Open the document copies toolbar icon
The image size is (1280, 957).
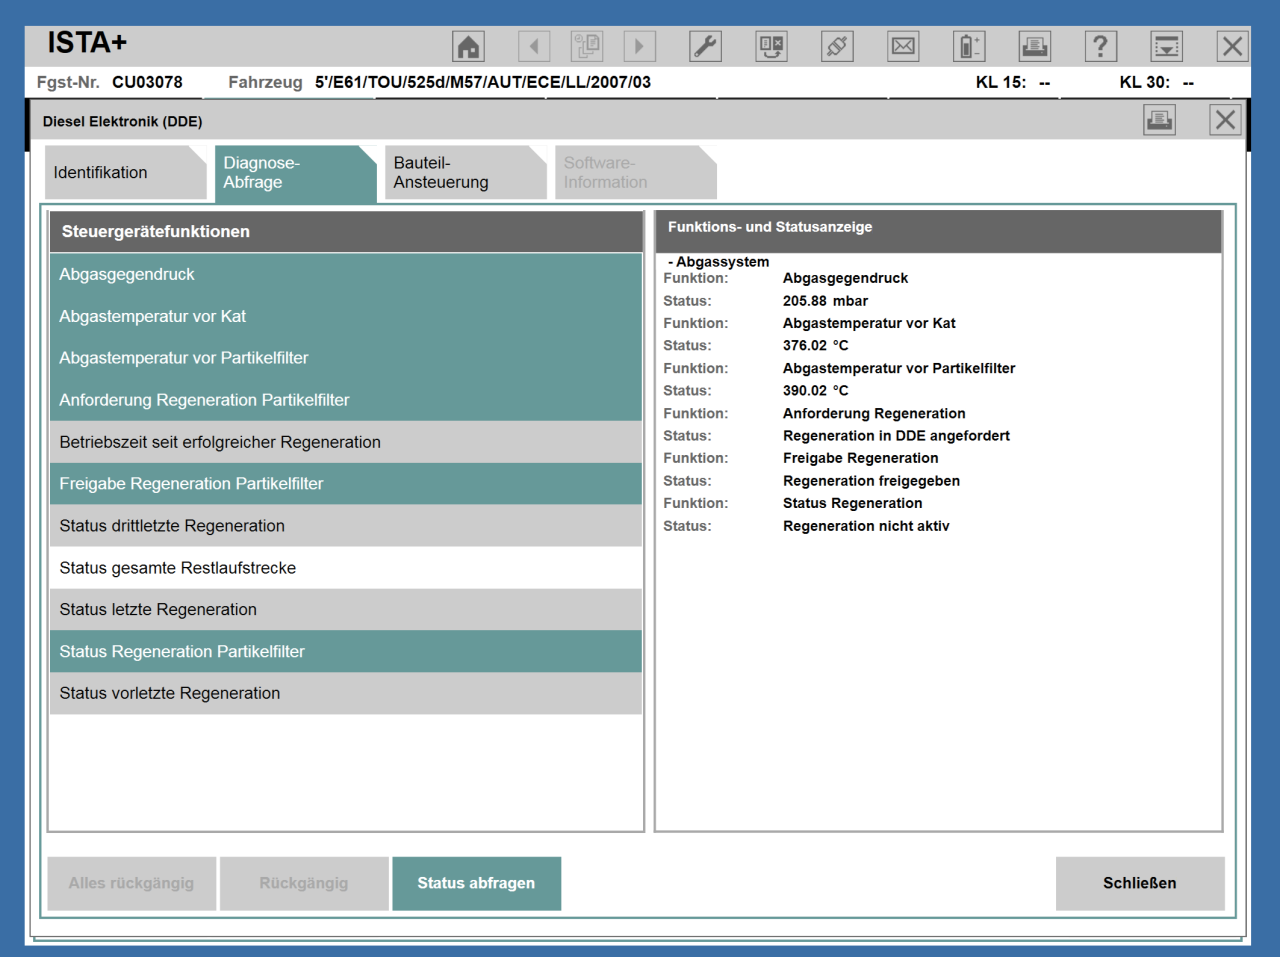tap(587, 46)
